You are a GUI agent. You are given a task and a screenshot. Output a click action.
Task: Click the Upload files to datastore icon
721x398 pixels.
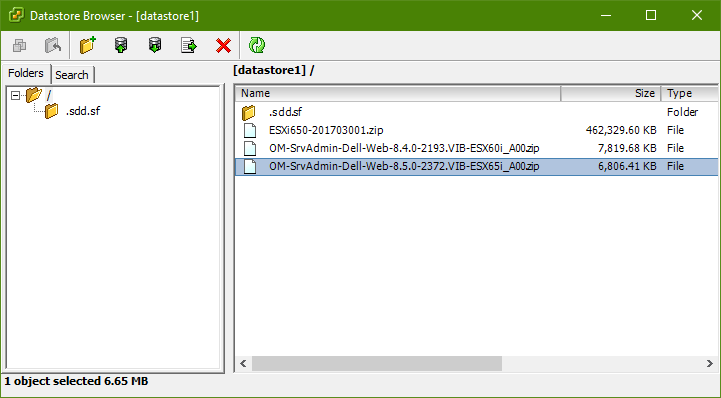click(x=121, y=45)
